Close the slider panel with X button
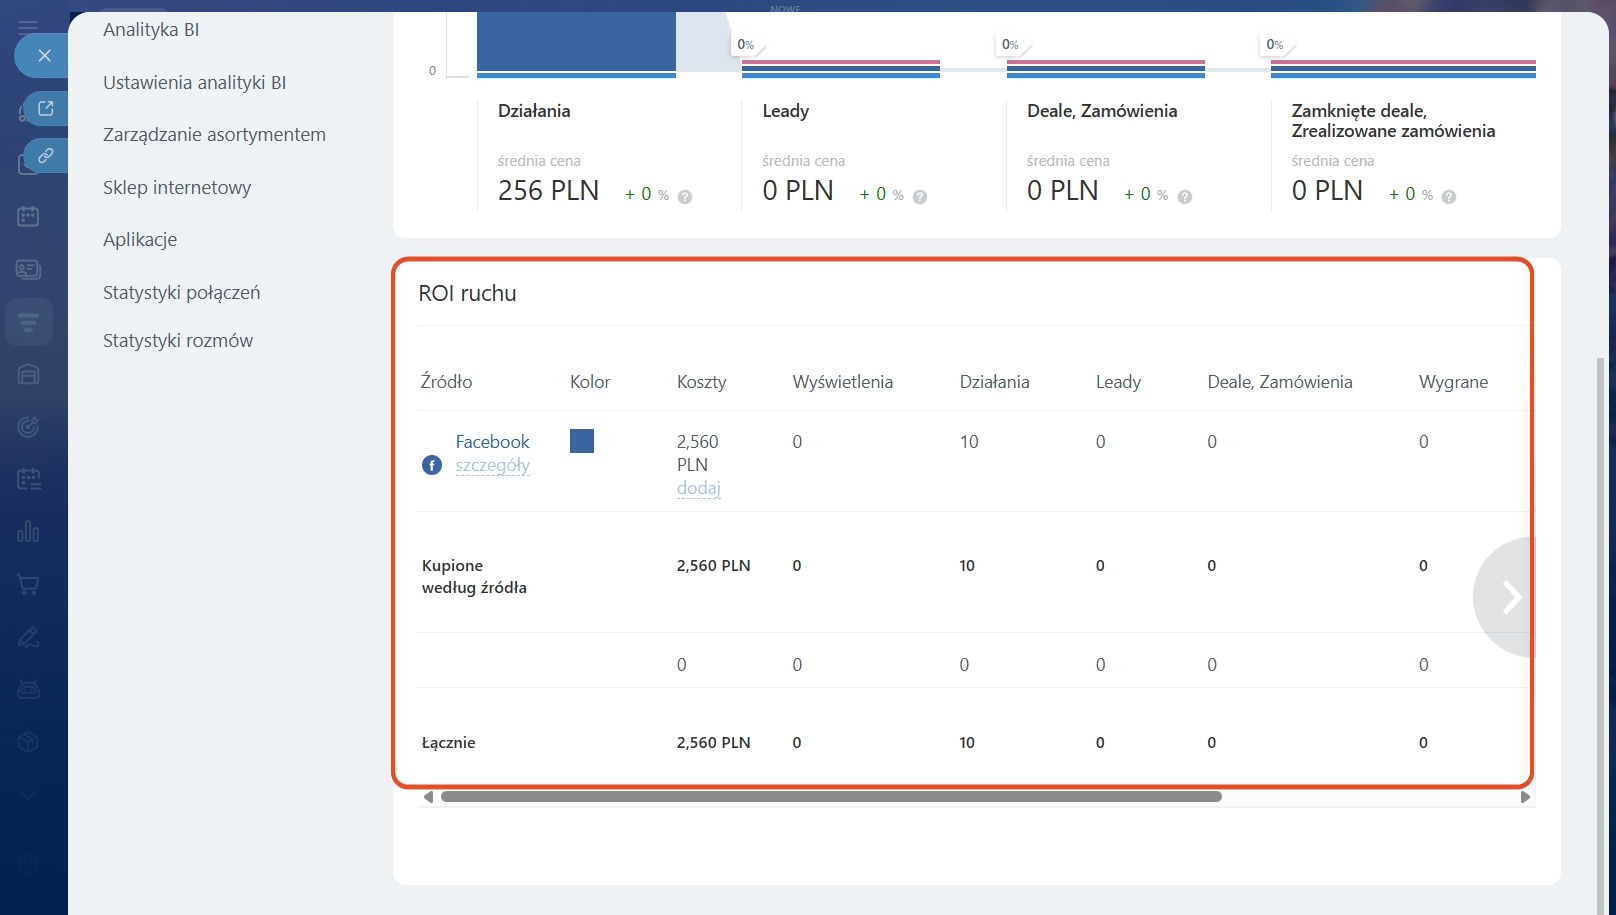The width and height of the screenshot is (1616, 915). [44, 56]
